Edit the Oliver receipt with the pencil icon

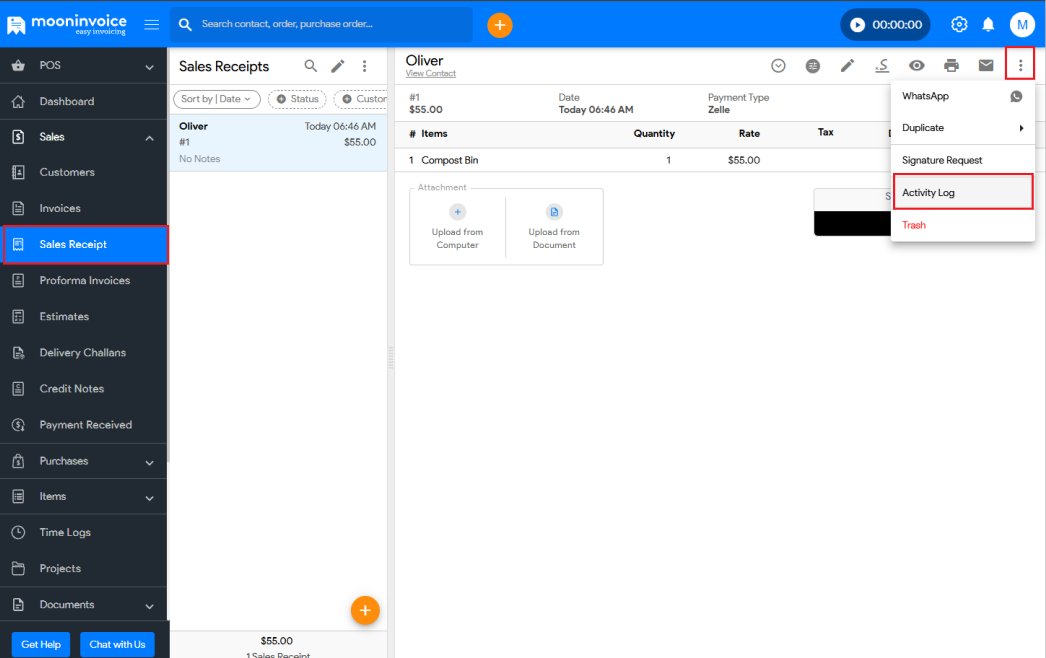[847, 65]
